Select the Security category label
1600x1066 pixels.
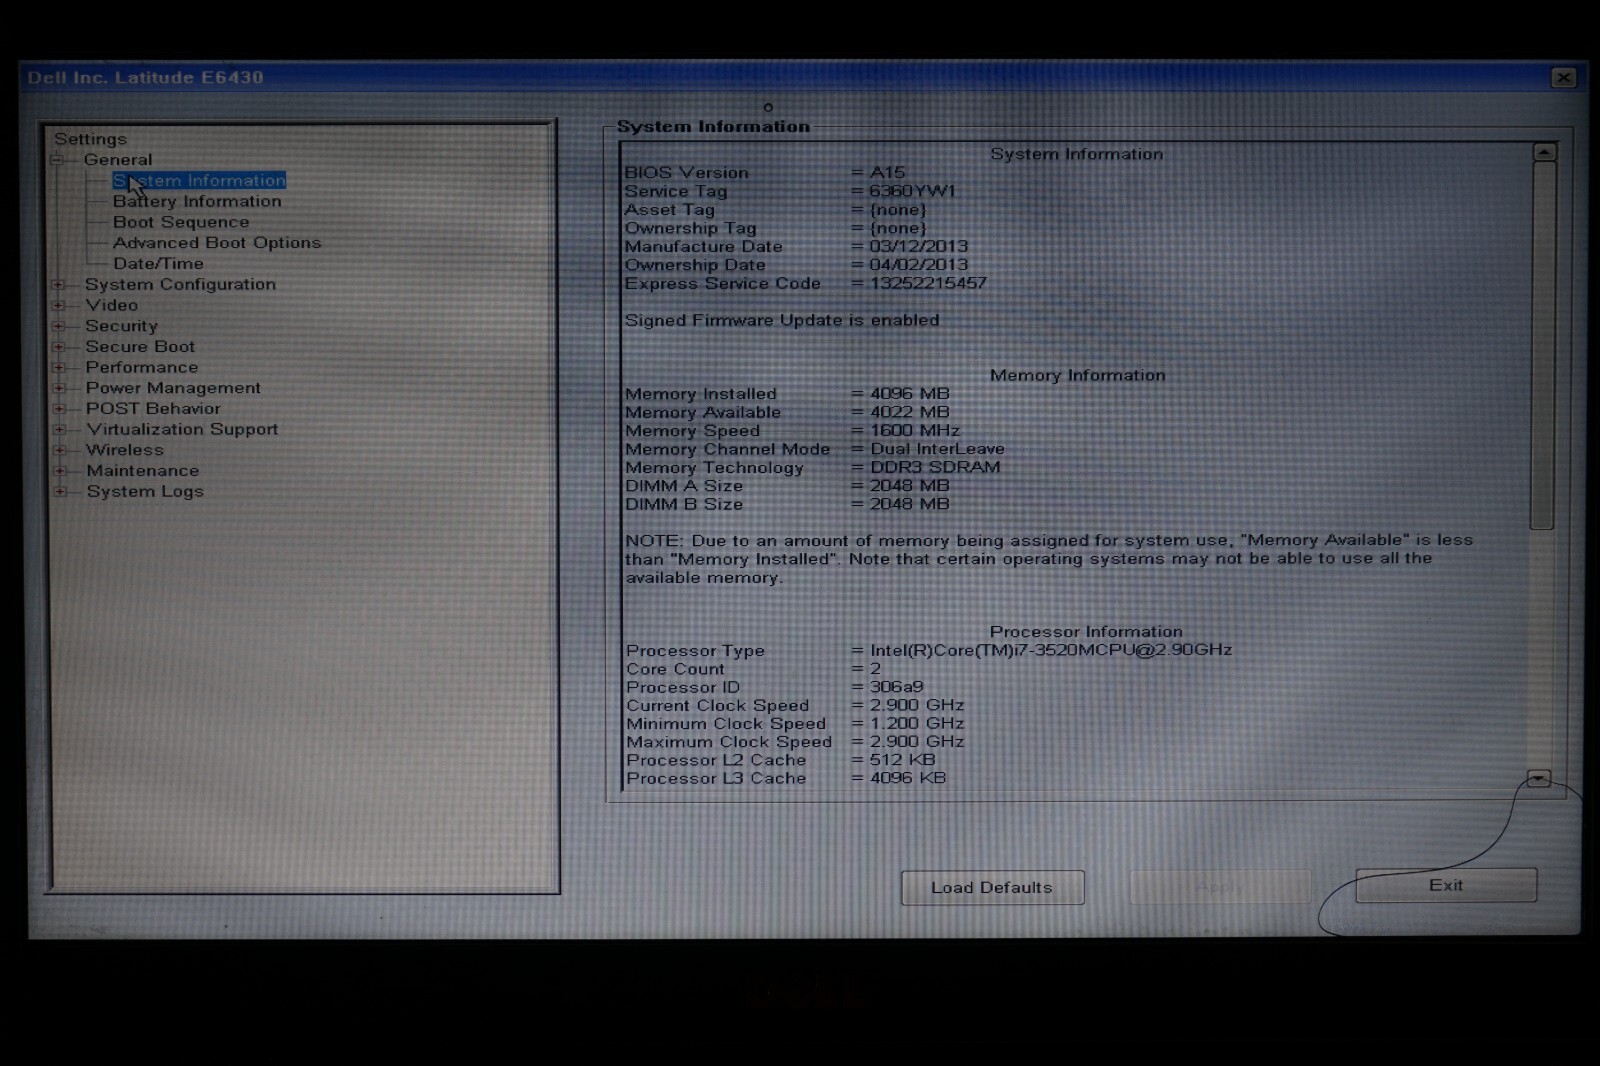coord(121,326)
